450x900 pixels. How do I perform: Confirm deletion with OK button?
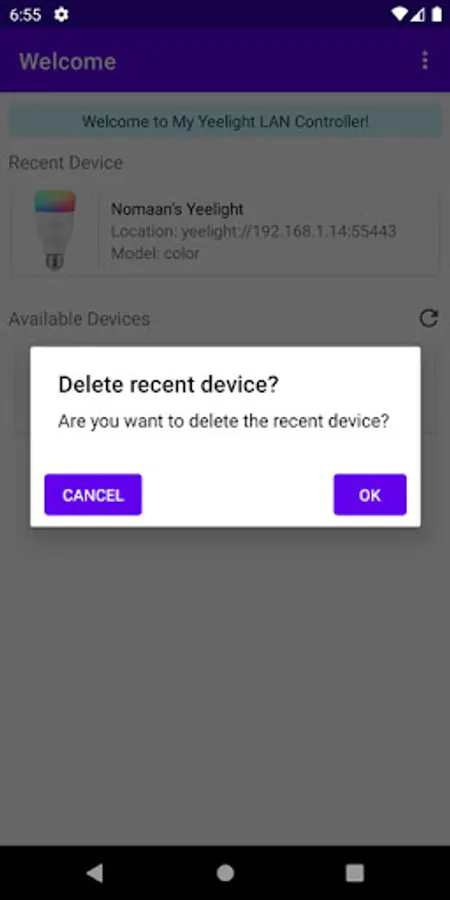[370, 495]
